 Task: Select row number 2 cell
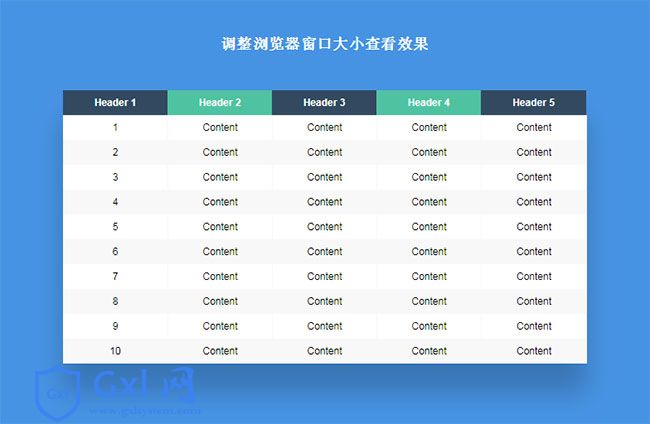(x=115, y=152)
